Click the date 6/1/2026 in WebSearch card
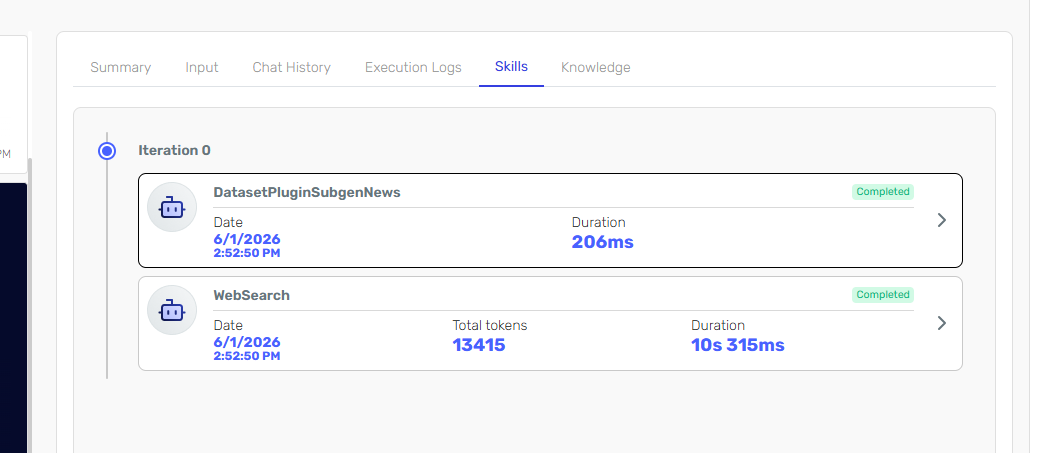The height and width of the screenshot is (453, 1044). (247, 342)
